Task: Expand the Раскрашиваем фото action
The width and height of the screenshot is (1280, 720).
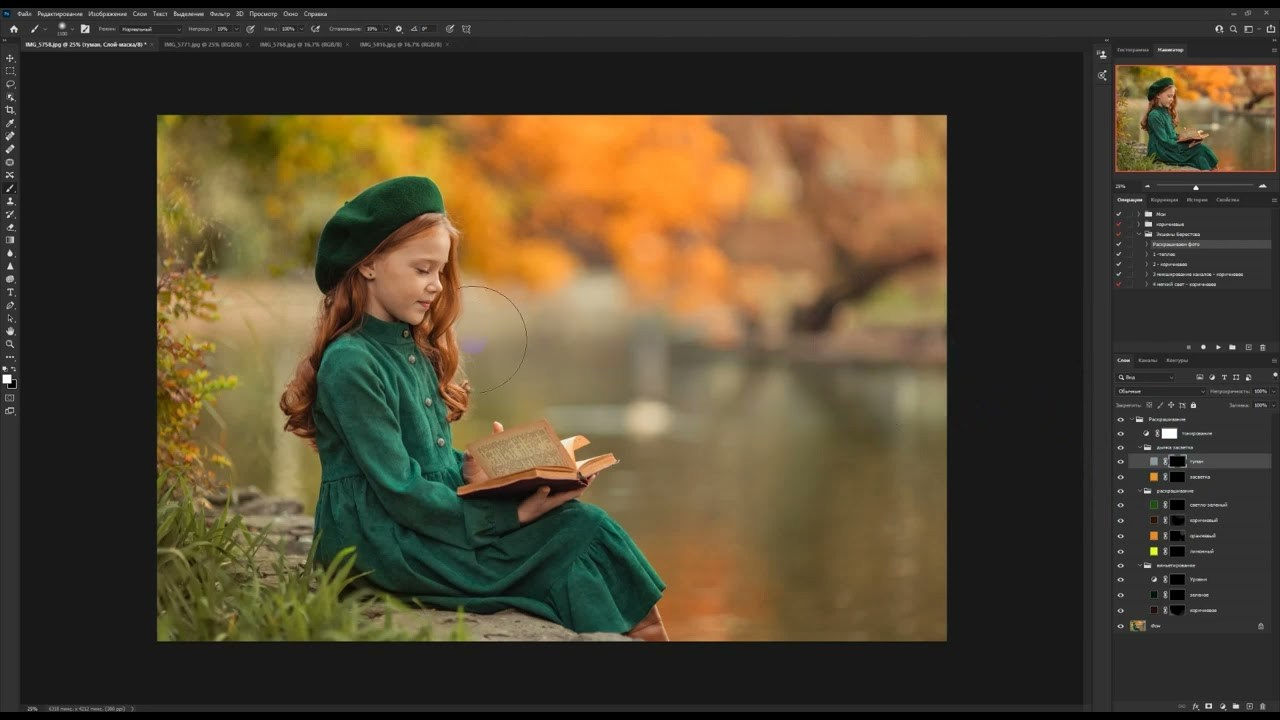Action: pos(1146,244)
